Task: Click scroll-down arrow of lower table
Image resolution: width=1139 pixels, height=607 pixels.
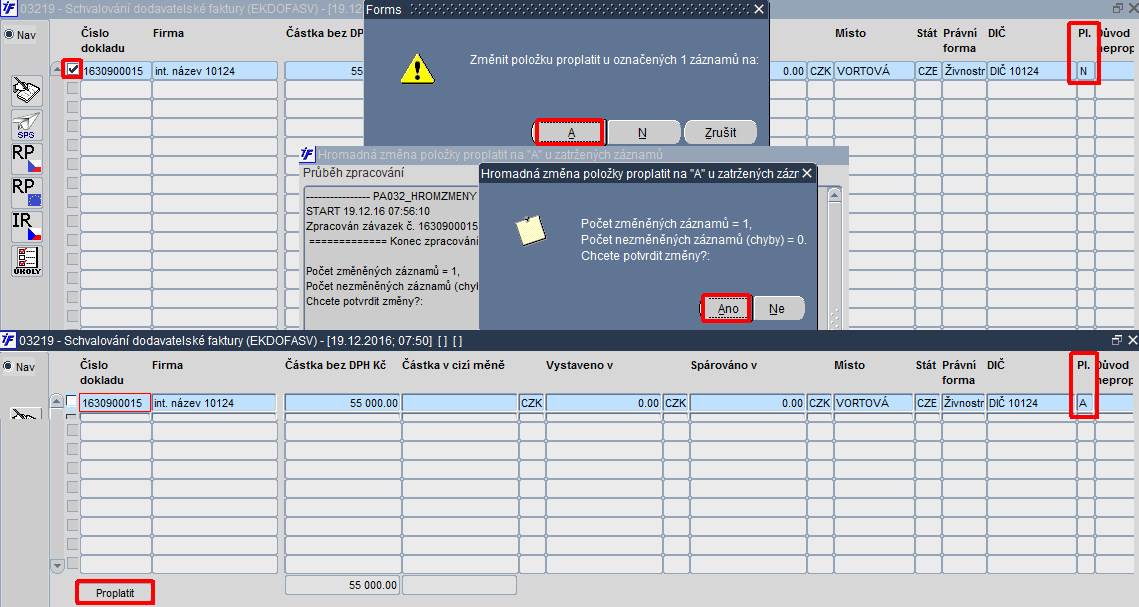Action: [x=57, y=565]
